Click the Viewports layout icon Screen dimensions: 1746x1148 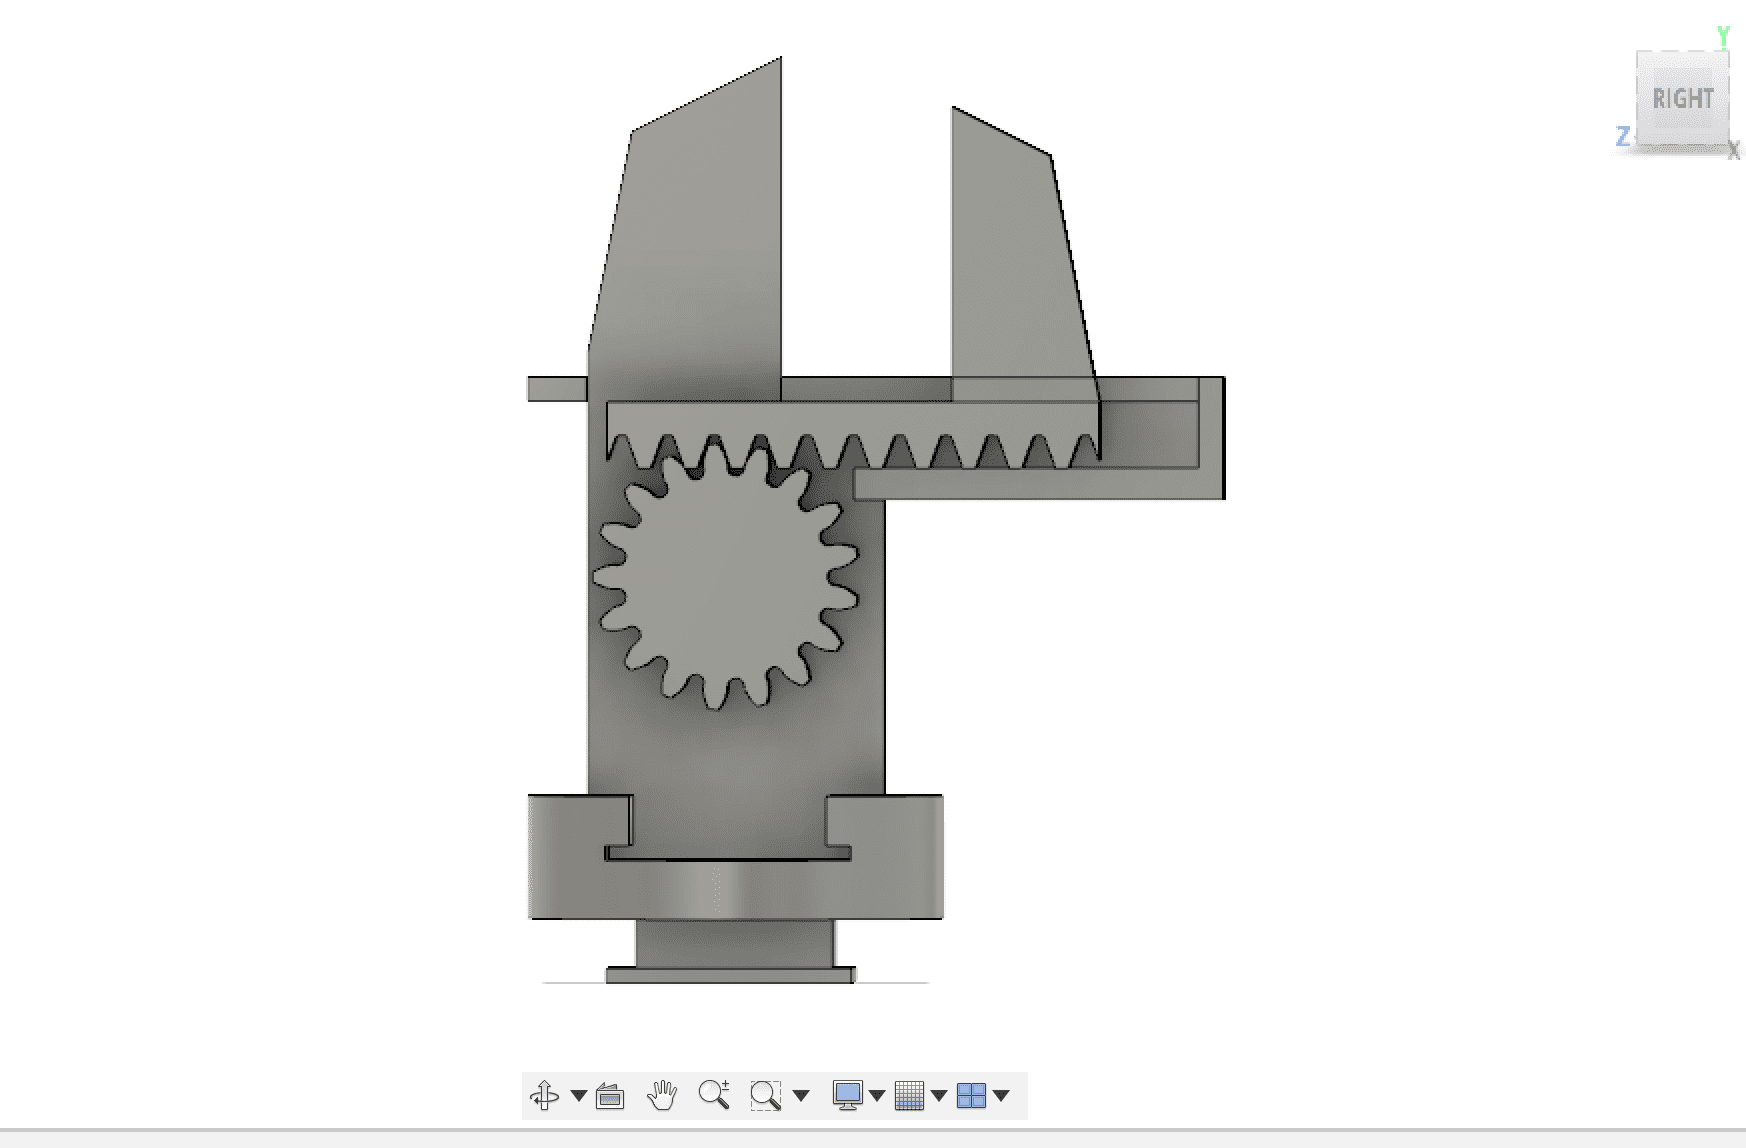(x=971, y=1096)
